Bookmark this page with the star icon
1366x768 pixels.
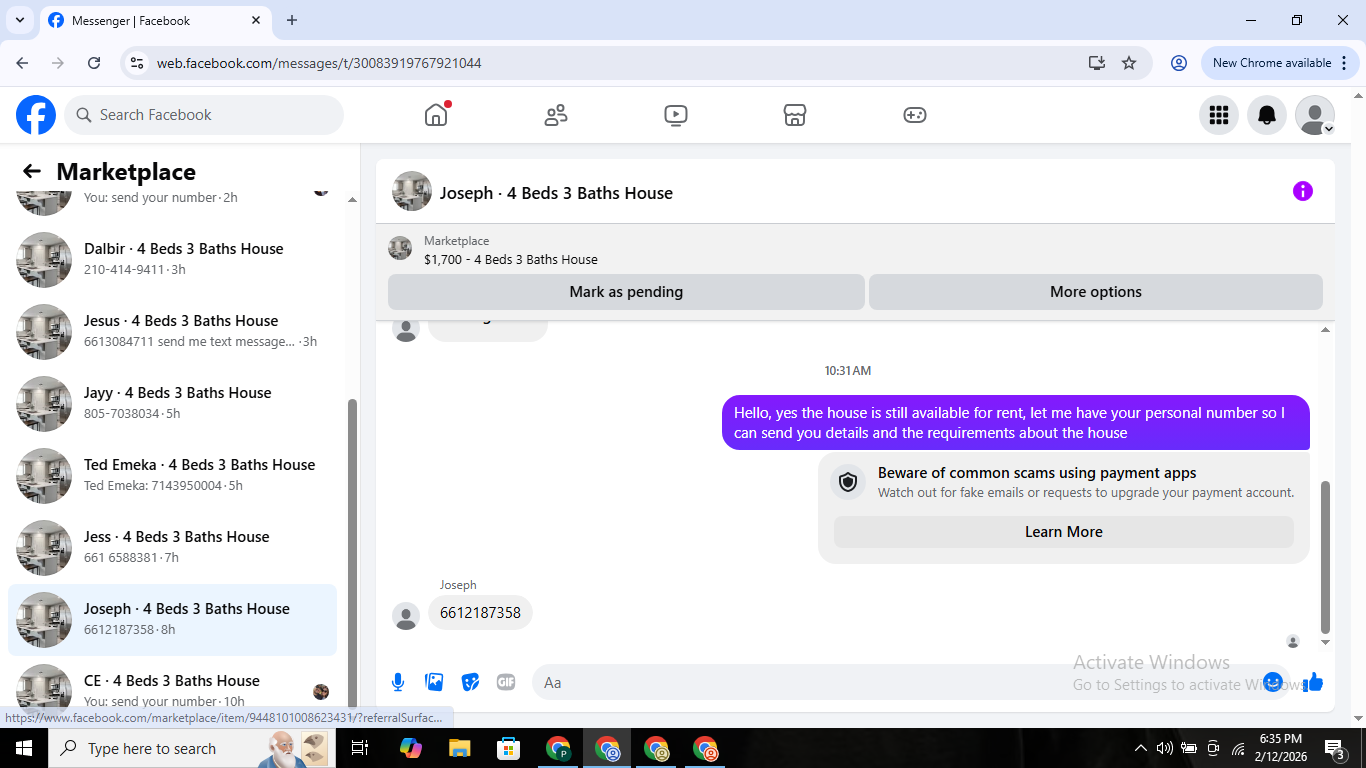[1129, 63]
